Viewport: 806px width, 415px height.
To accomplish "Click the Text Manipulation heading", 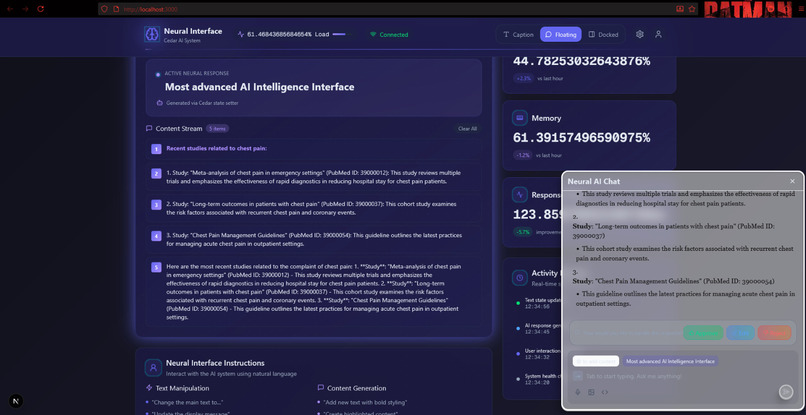I will pyautogui.click(x=182, y=388).
